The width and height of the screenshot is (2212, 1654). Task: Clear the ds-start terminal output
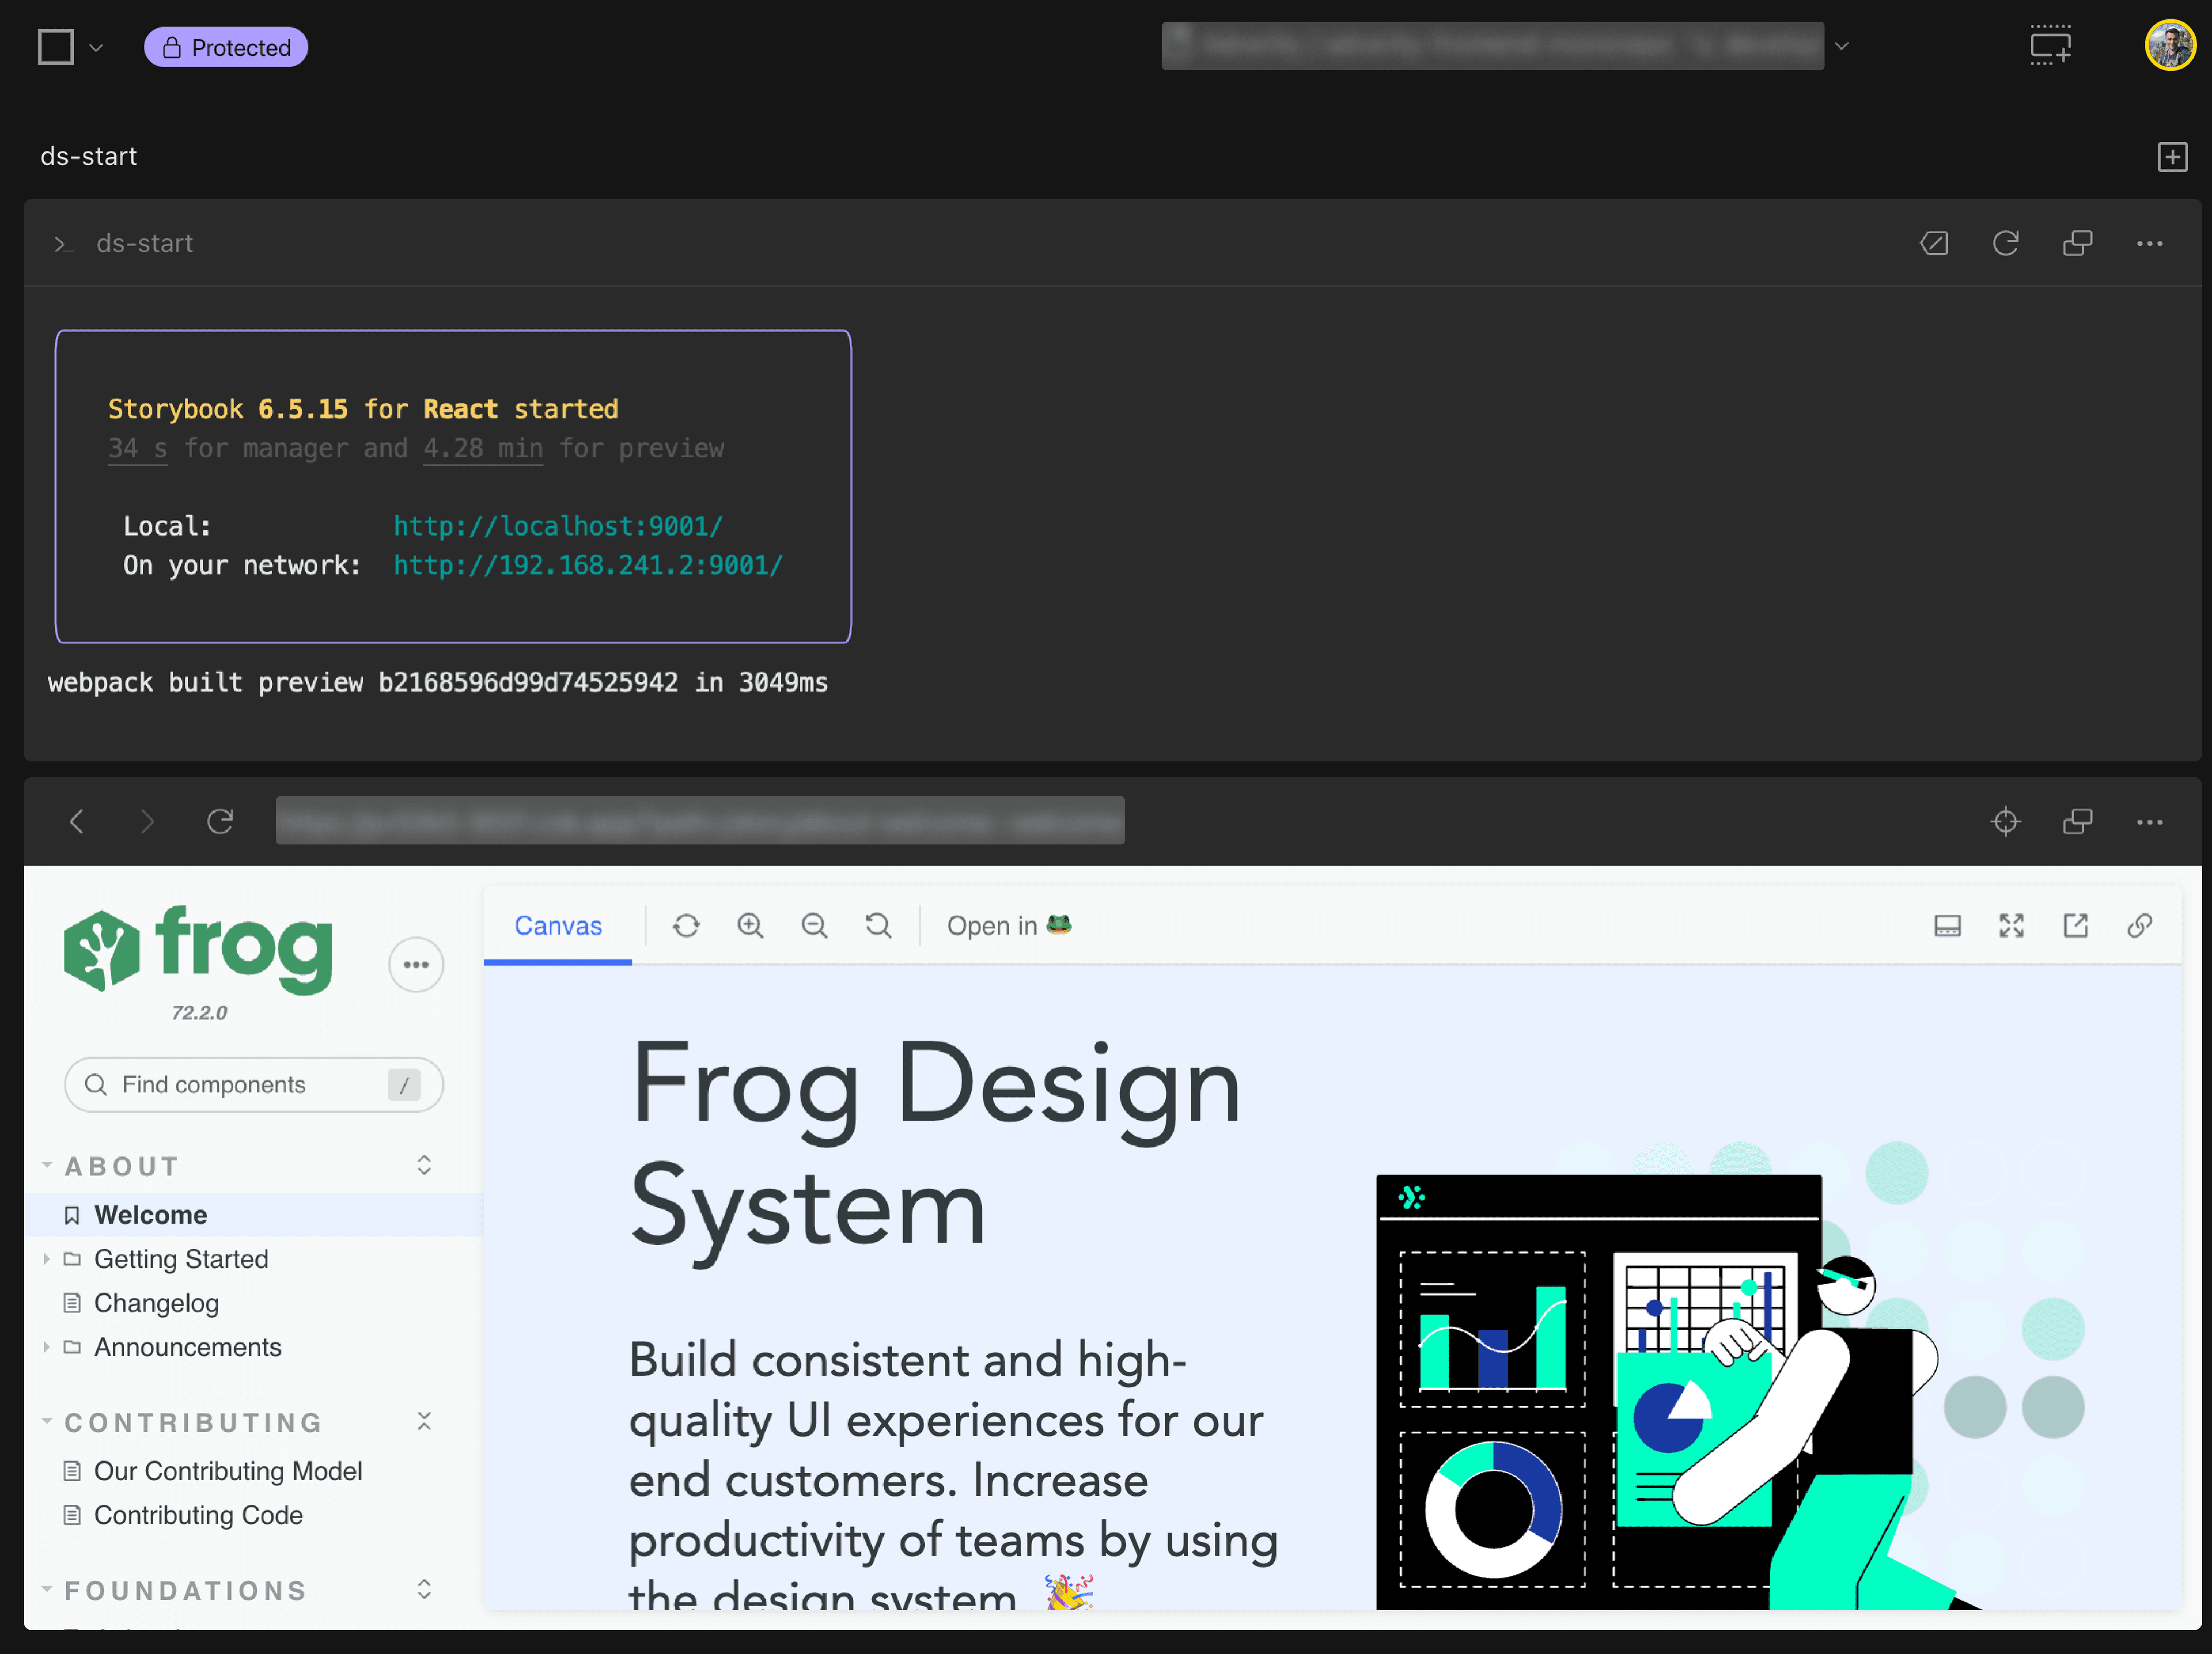1934,243
